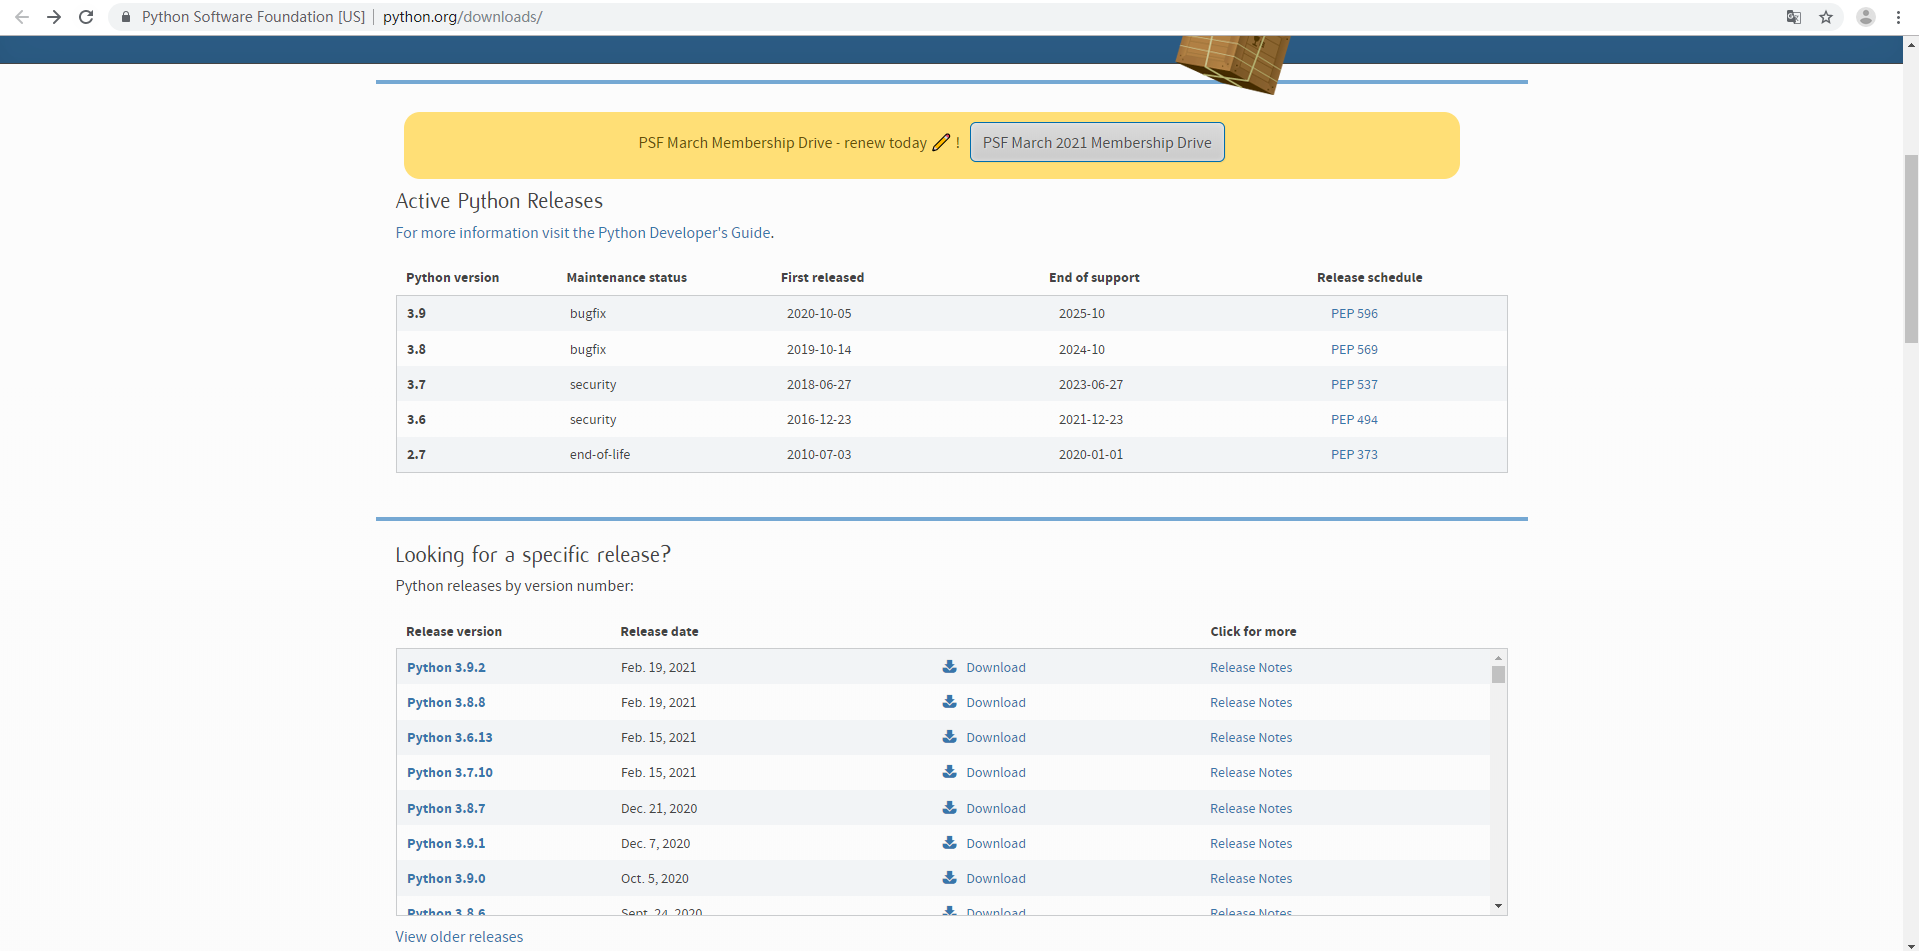Open PEP 373 release schedule link
This screenshot has height=951, width=1919.
[1354, 455]
